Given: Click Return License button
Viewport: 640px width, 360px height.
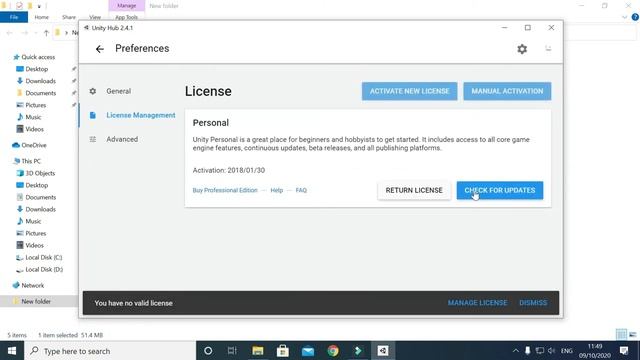Looking at the screenshot, I should [414, 190].
